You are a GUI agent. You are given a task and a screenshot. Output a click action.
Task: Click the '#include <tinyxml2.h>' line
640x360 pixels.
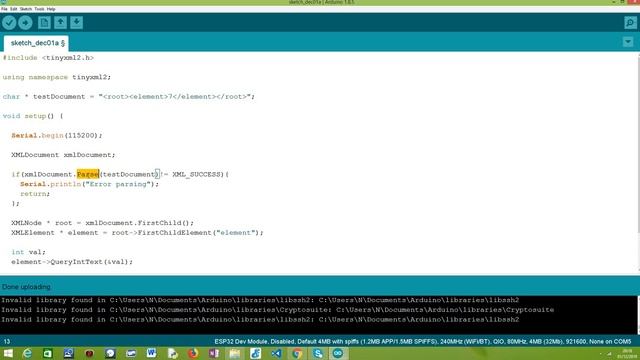pyautogui.click(x=48, y=58)
